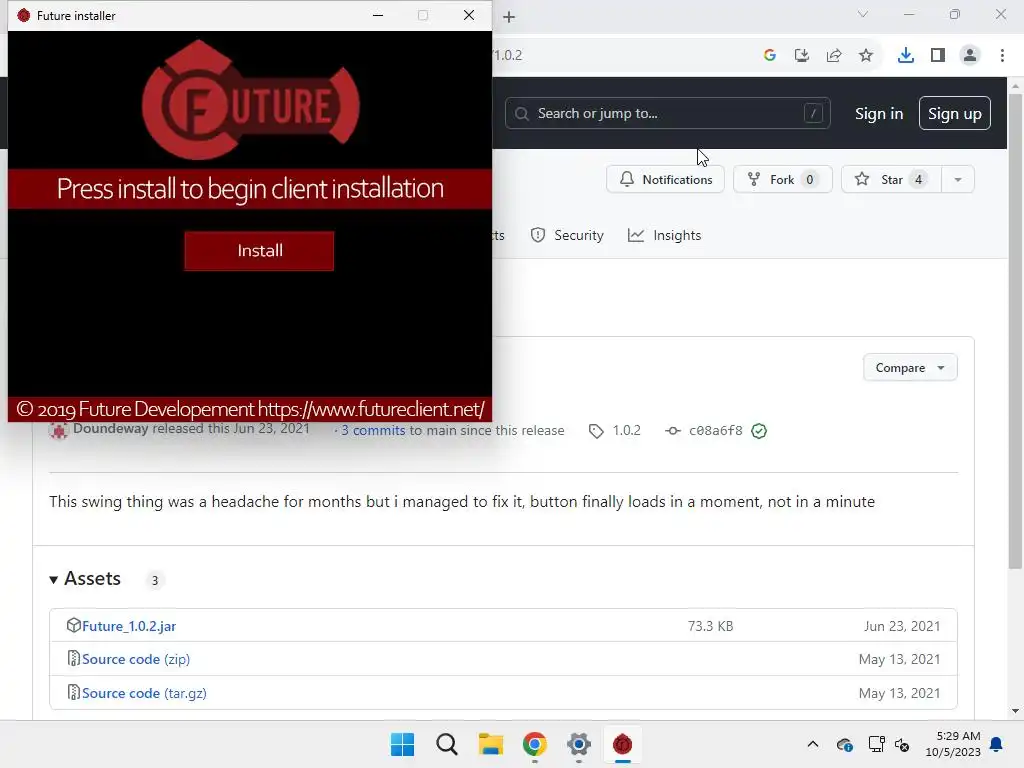Open Chrome three-dot menu

point(1002,56)
